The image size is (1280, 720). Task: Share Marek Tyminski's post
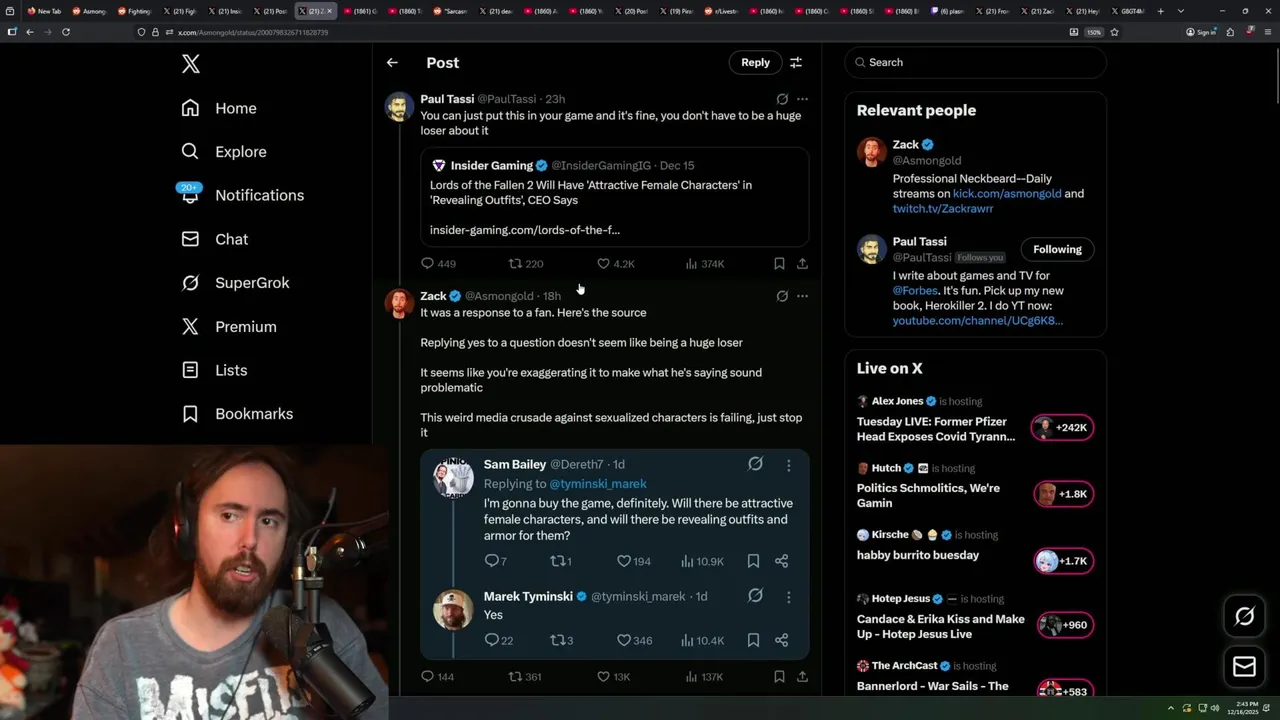pos(782,640)
